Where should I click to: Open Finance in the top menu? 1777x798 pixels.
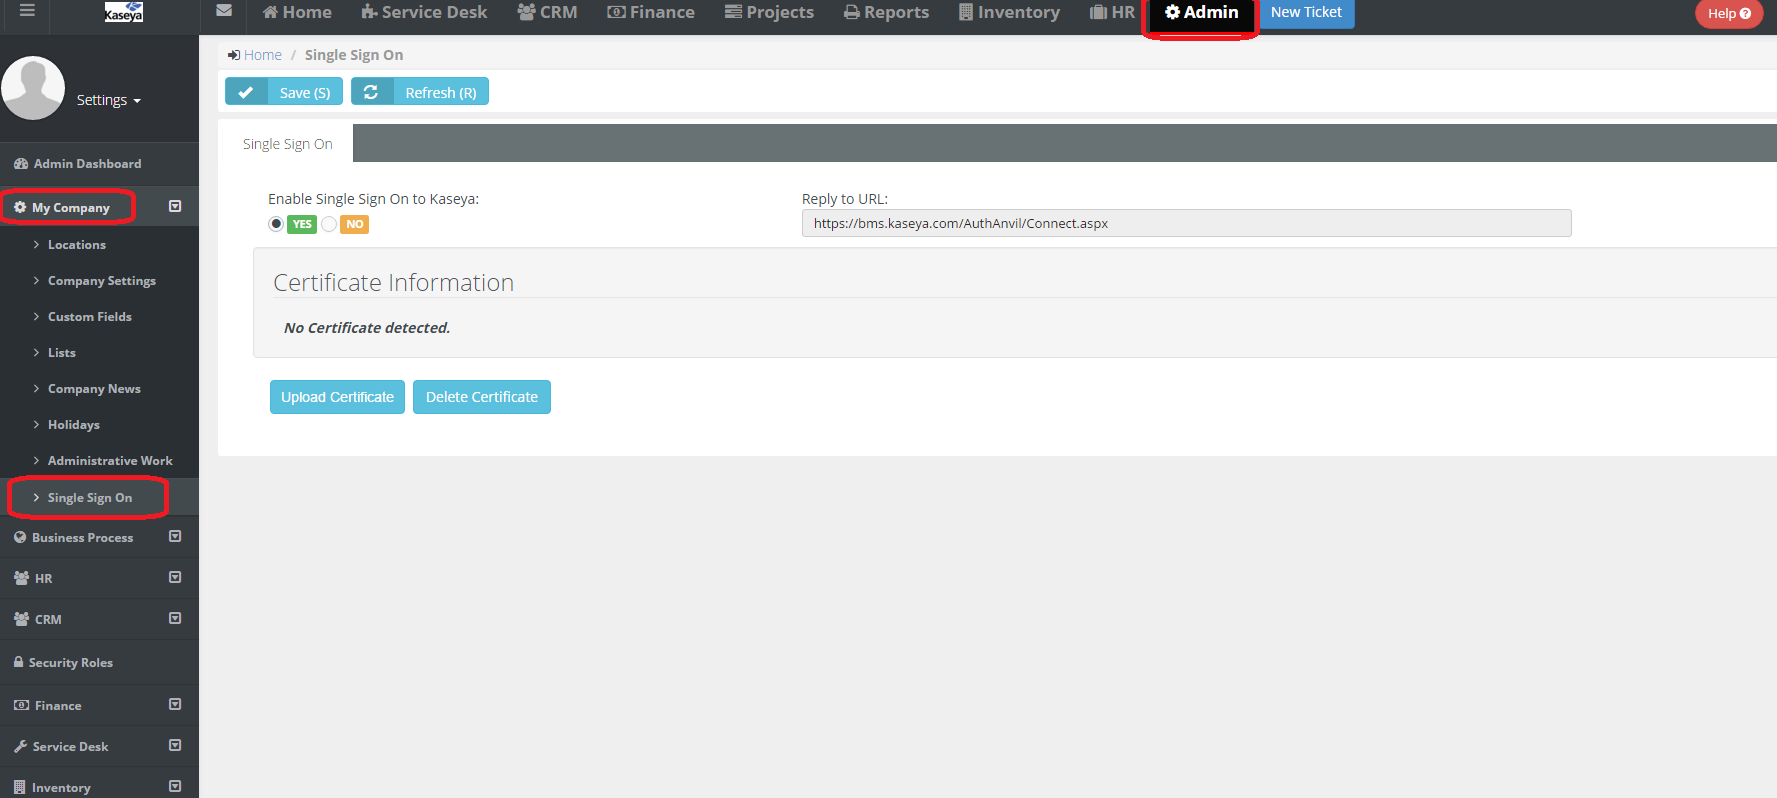point(651,12)
